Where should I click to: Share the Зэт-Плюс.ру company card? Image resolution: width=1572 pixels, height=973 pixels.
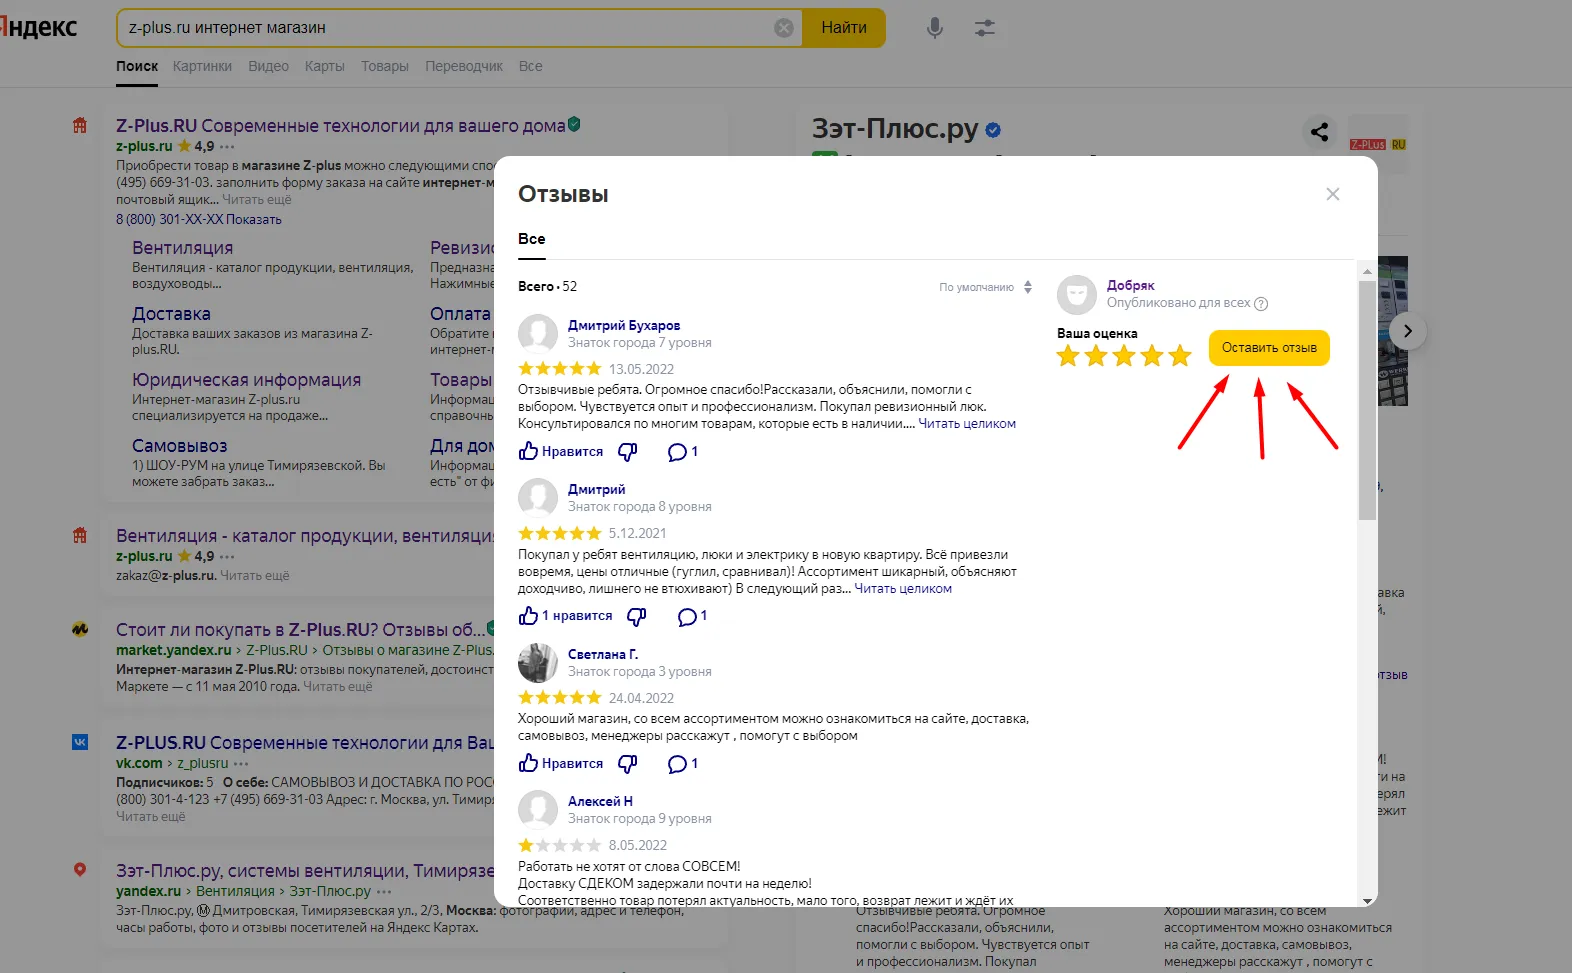tap(1320, 131)
